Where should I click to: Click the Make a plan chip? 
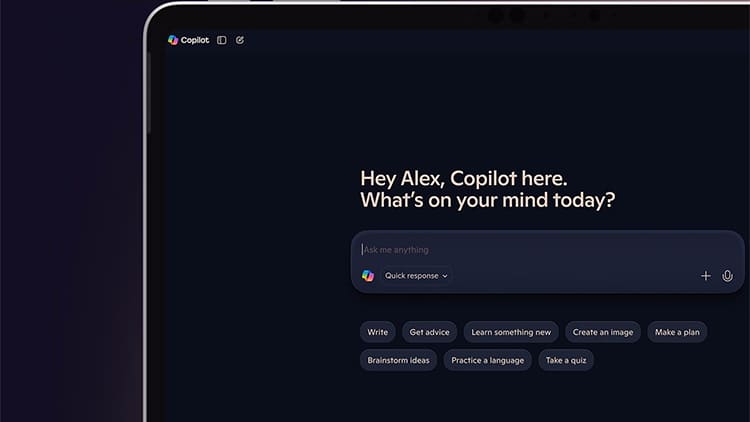pos(677,332)
